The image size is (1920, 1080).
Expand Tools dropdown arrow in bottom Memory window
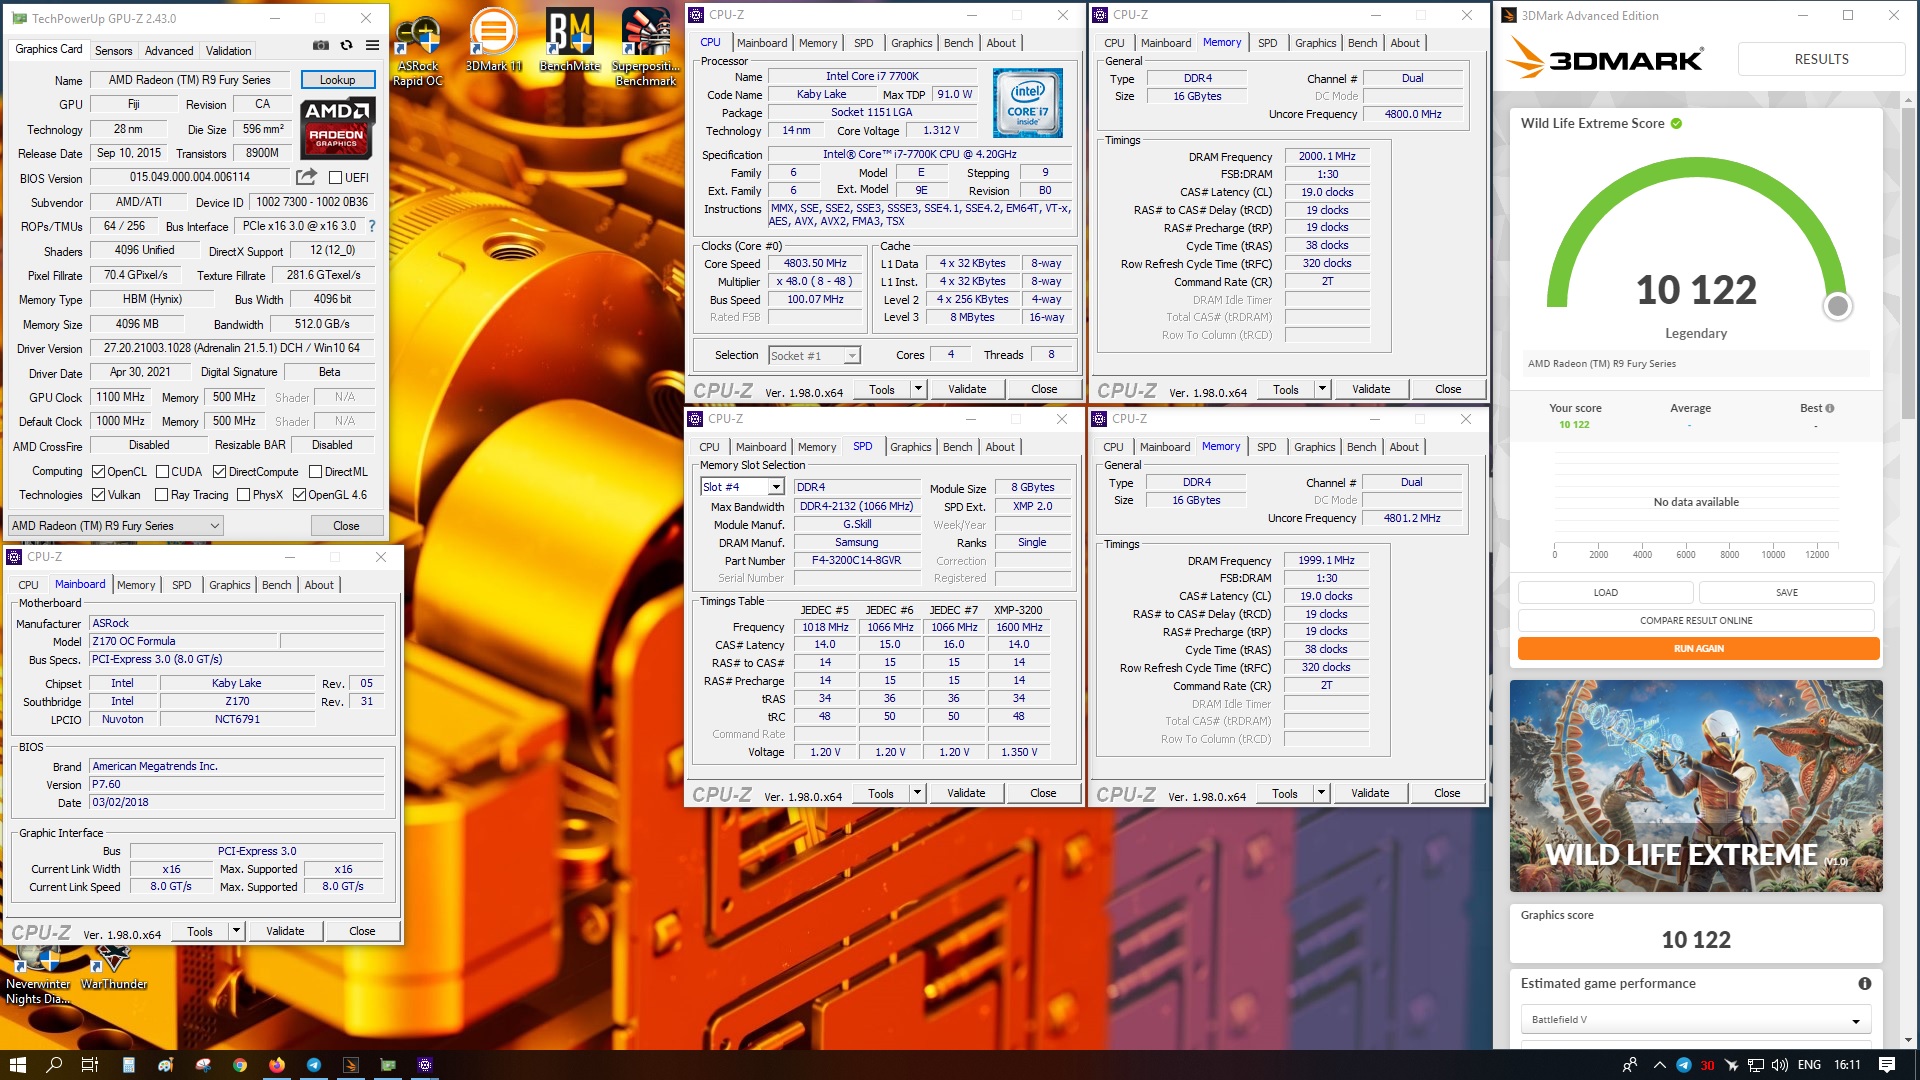coord(1321,793)
